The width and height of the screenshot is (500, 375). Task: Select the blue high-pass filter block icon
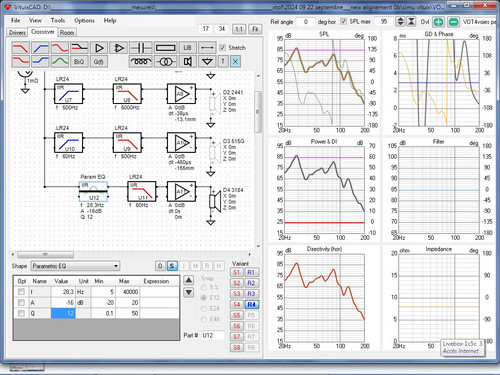pos(40,48)
